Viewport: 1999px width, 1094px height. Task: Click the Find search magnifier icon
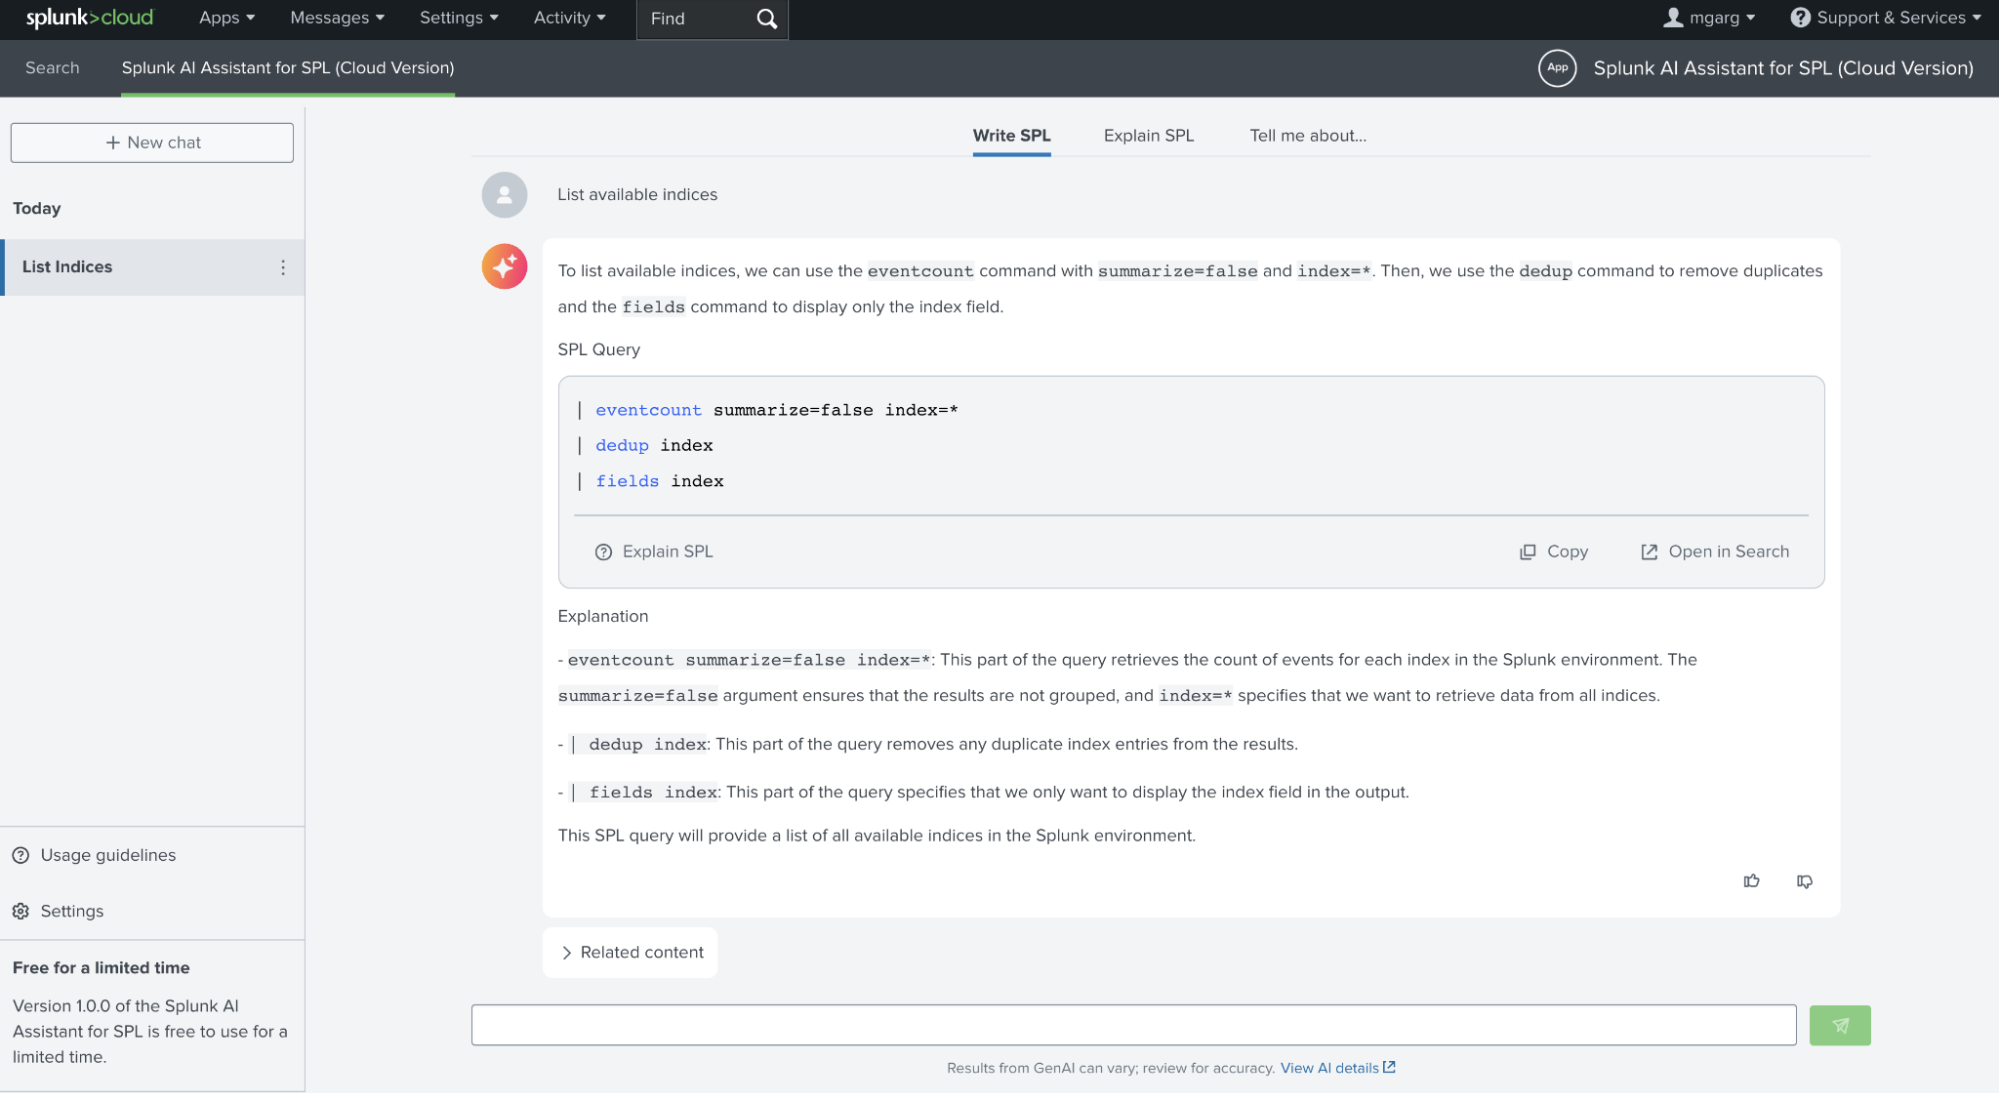click(x=766, y=19)
